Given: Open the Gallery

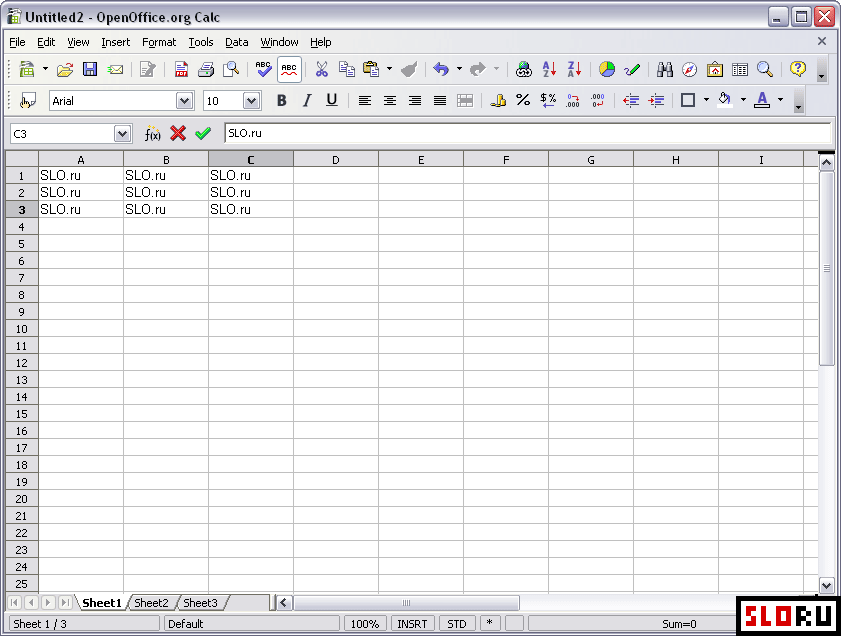Looking at the screenshot, I should [x=714, y=69].
